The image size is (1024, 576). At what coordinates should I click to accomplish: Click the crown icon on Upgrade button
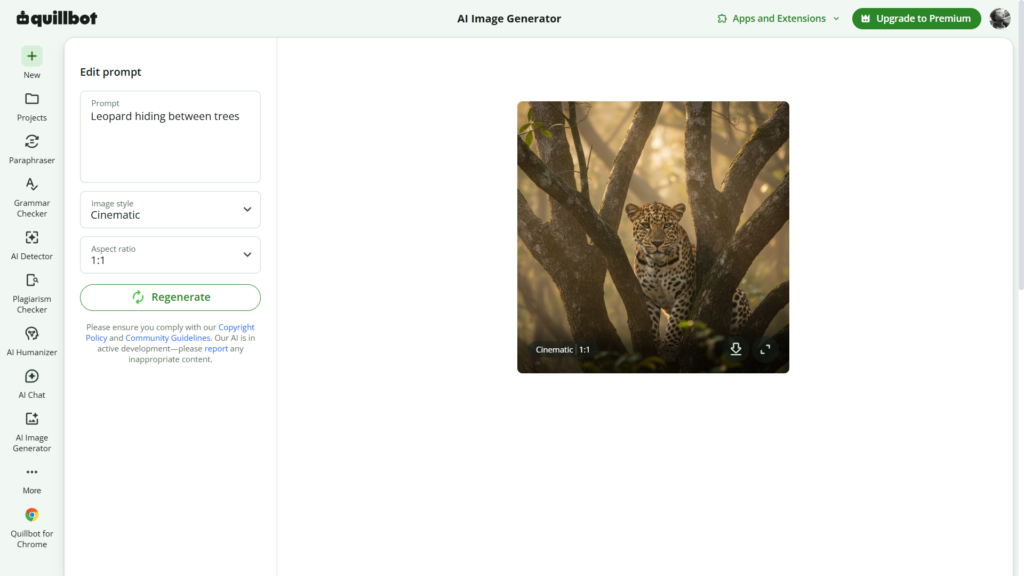point(866,18)
